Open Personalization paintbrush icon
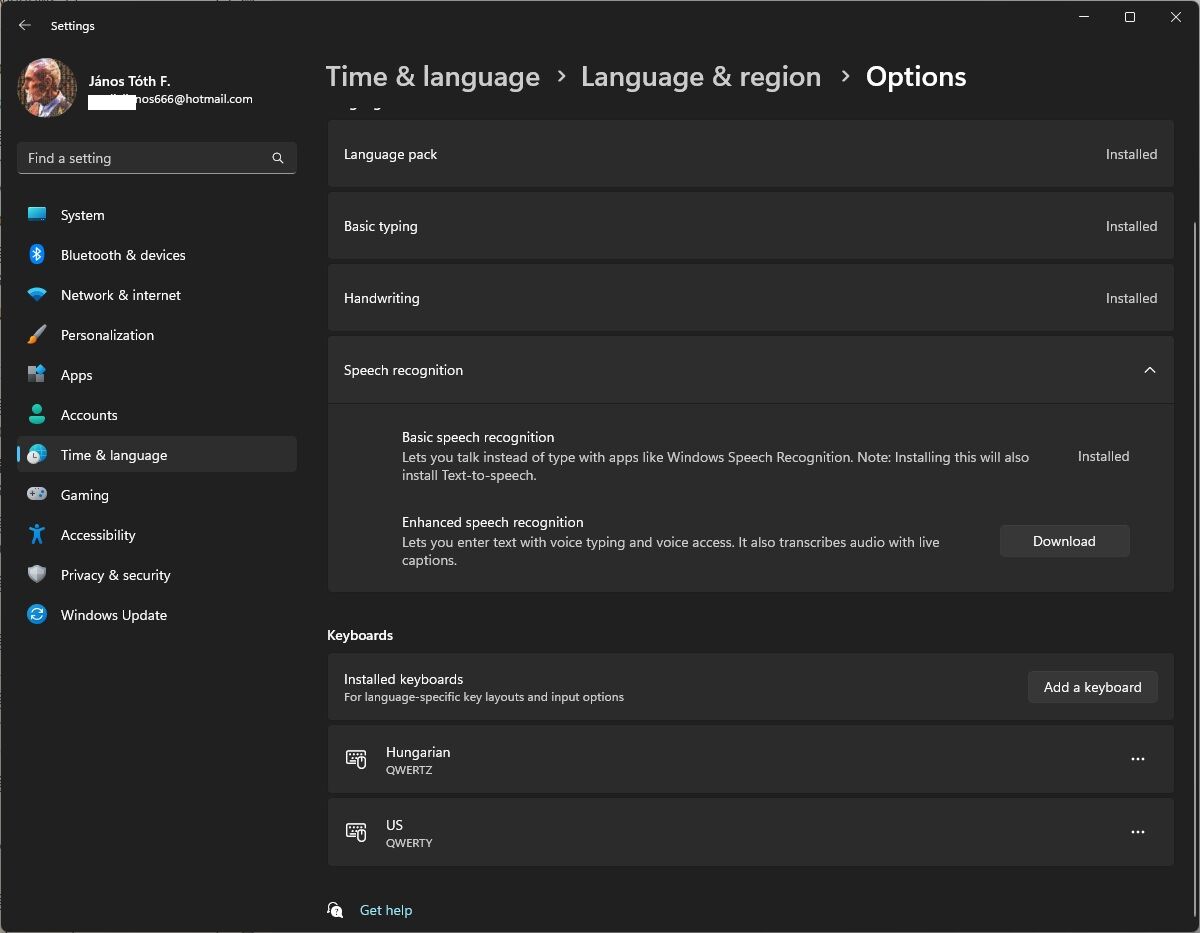 pos(37,335)
